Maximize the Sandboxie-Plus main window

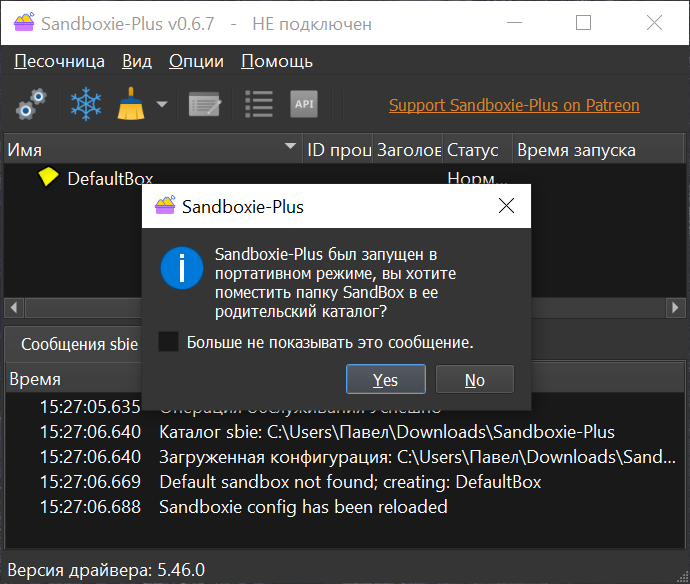tap(583, 22)
